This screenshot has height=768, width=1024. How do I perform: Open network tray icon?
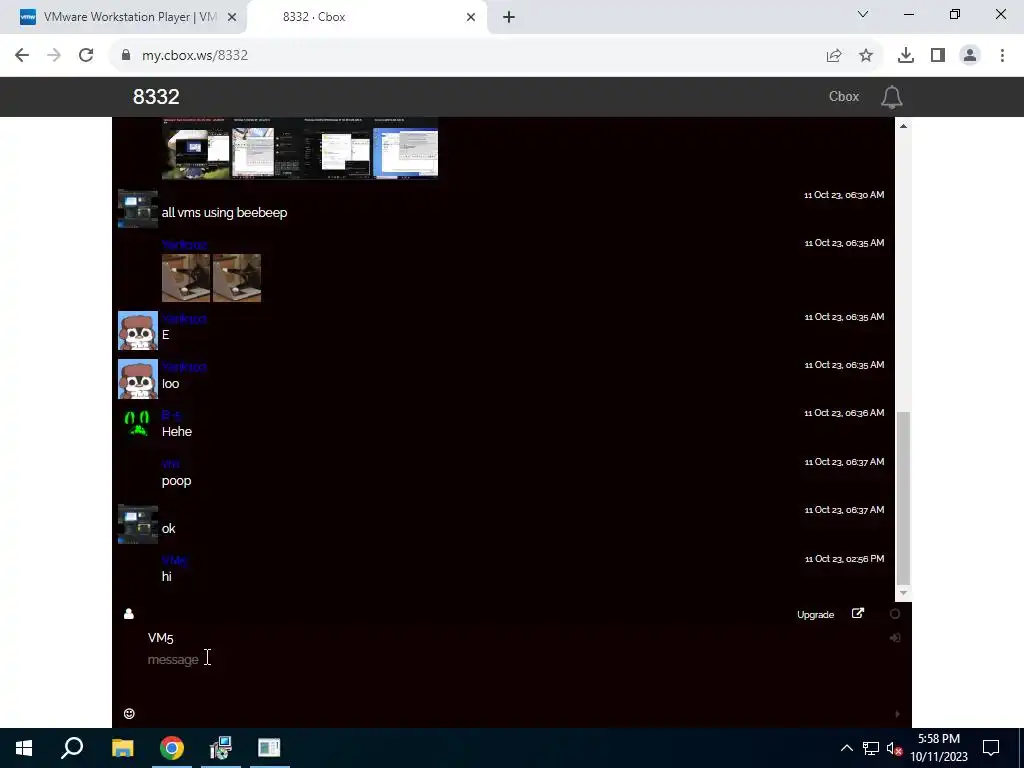pos(871,748)
